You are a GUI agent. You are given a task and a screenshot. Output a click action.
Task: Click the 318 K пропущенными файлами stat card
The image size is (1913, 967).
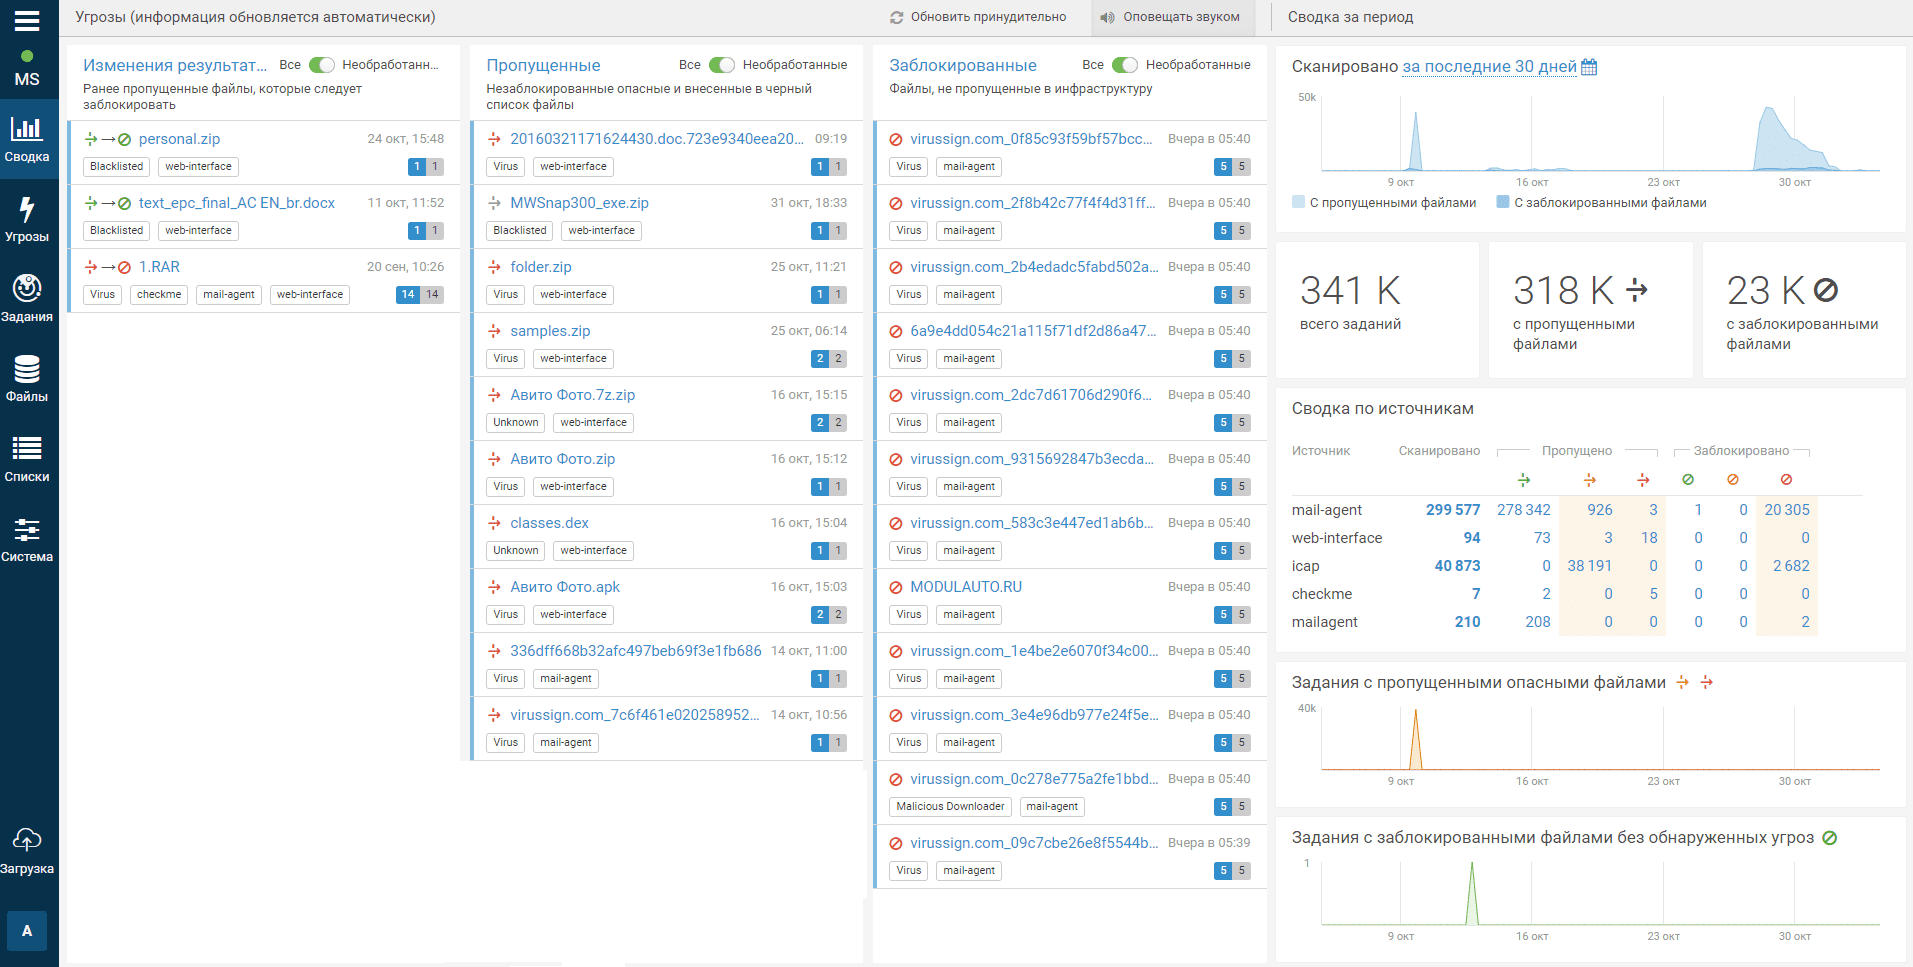point(1590,310)
